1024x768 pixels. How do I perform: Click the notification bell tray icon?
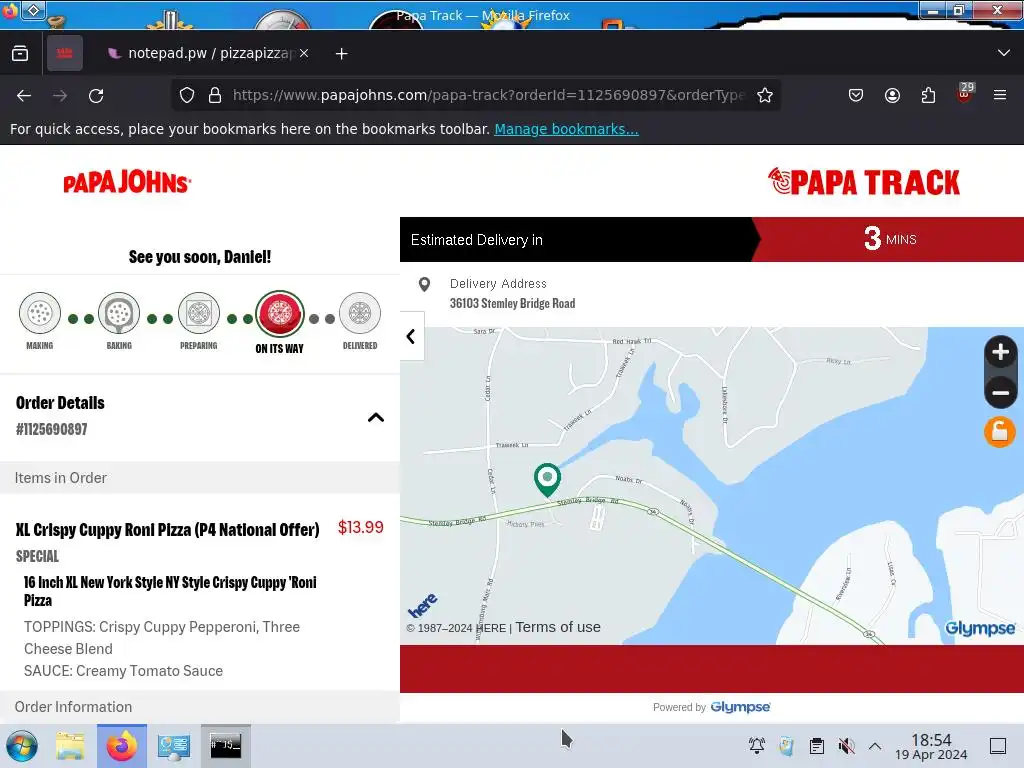[757, 746]
